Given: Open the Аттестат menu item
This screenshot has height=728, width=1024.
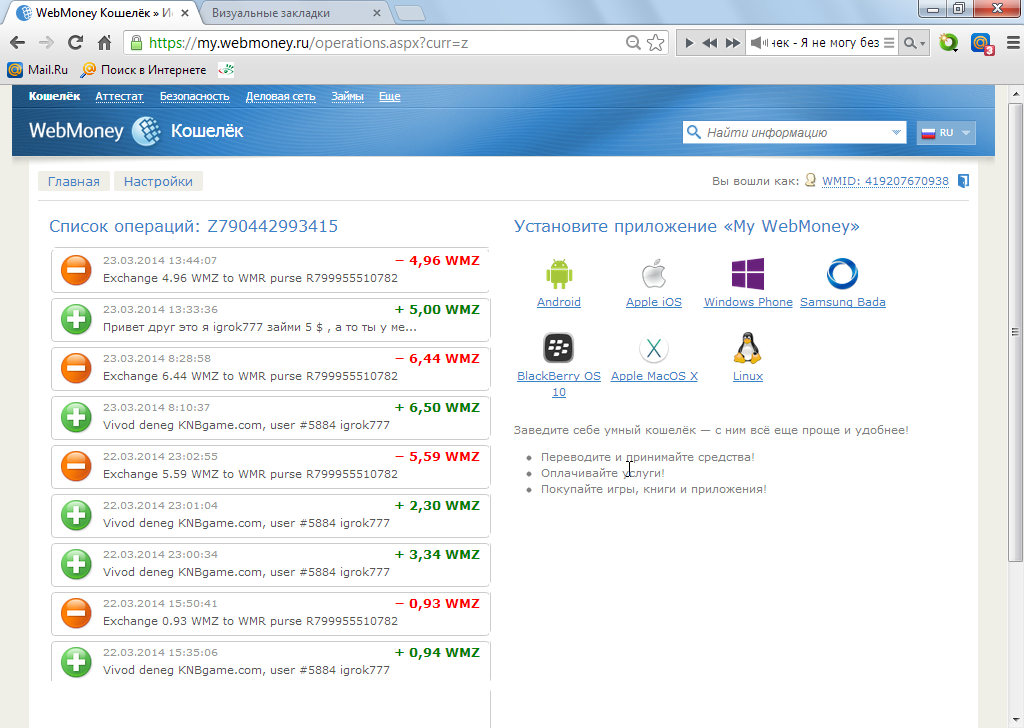Looking at the screenshot, I should [x=119, y=96].
